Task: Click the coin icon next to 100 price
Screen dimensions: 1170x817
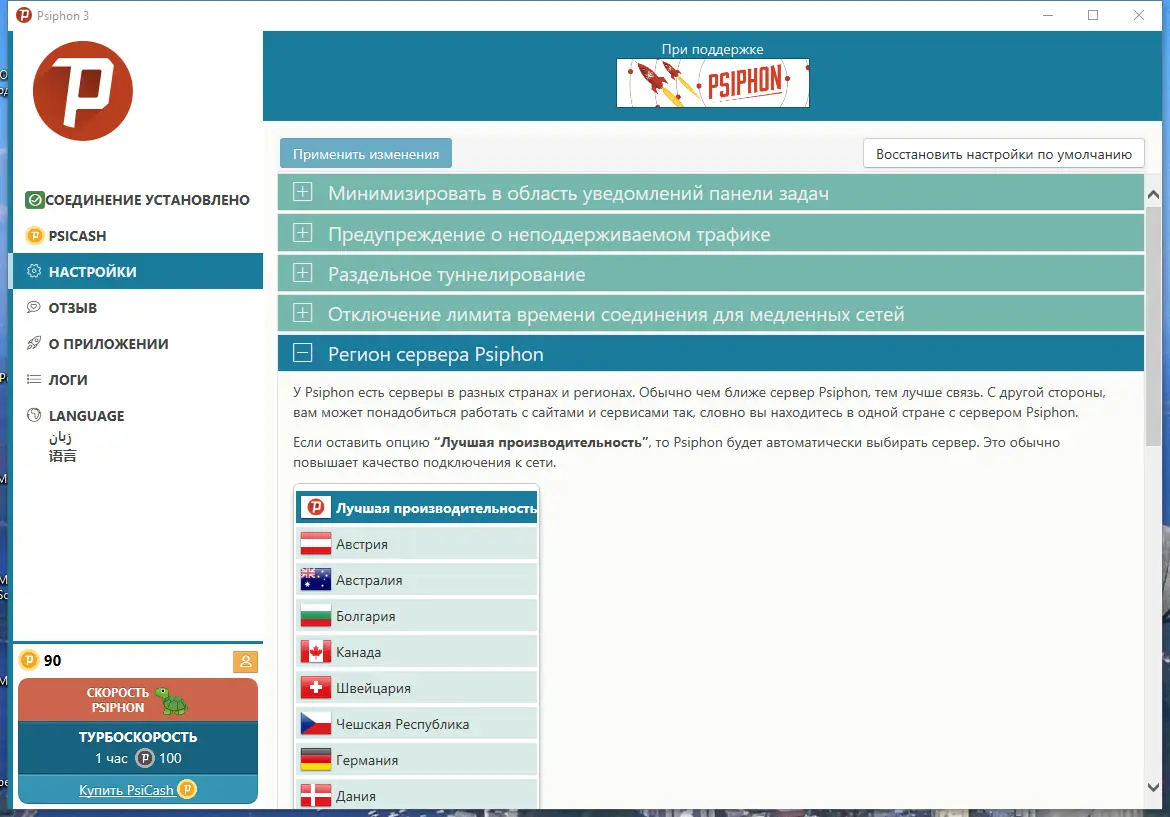Action: click(145, 758)
